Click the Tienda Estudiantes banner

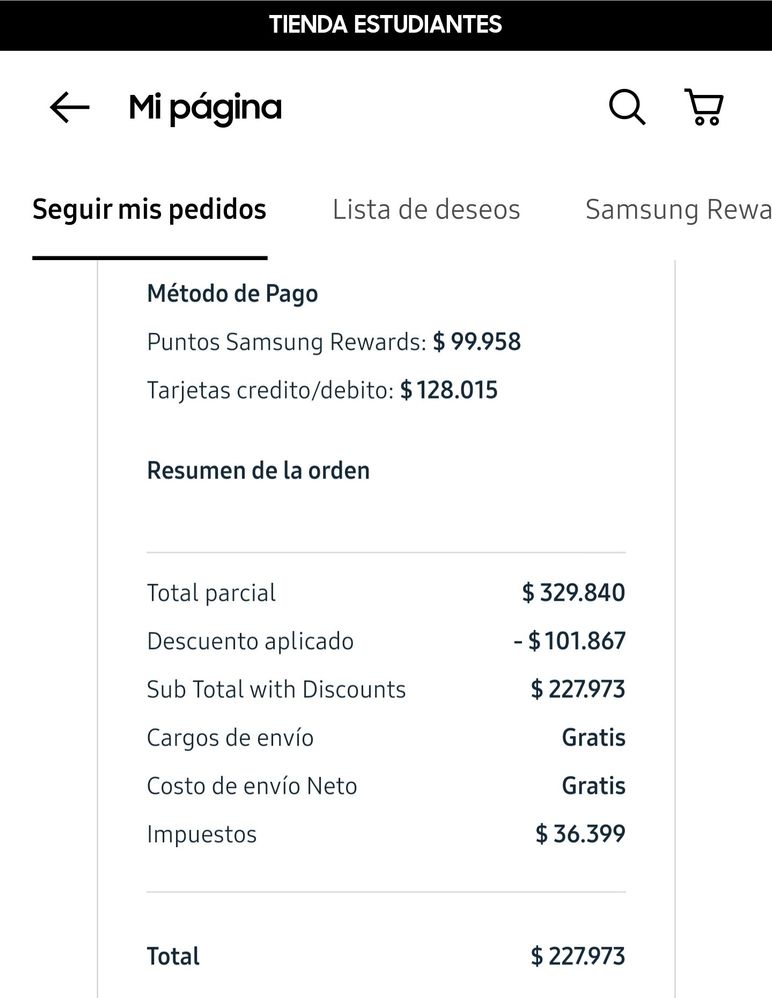(x=386, y=25)
